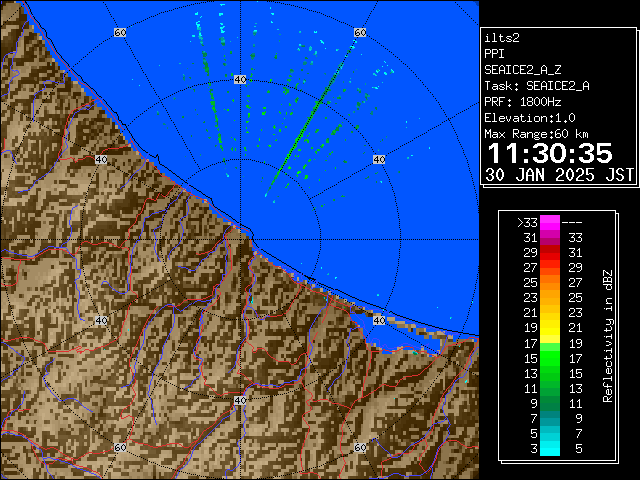
Task: Click the 'Max Range:60 km' line
Action: pyautogui.click(x=536, y=134)
